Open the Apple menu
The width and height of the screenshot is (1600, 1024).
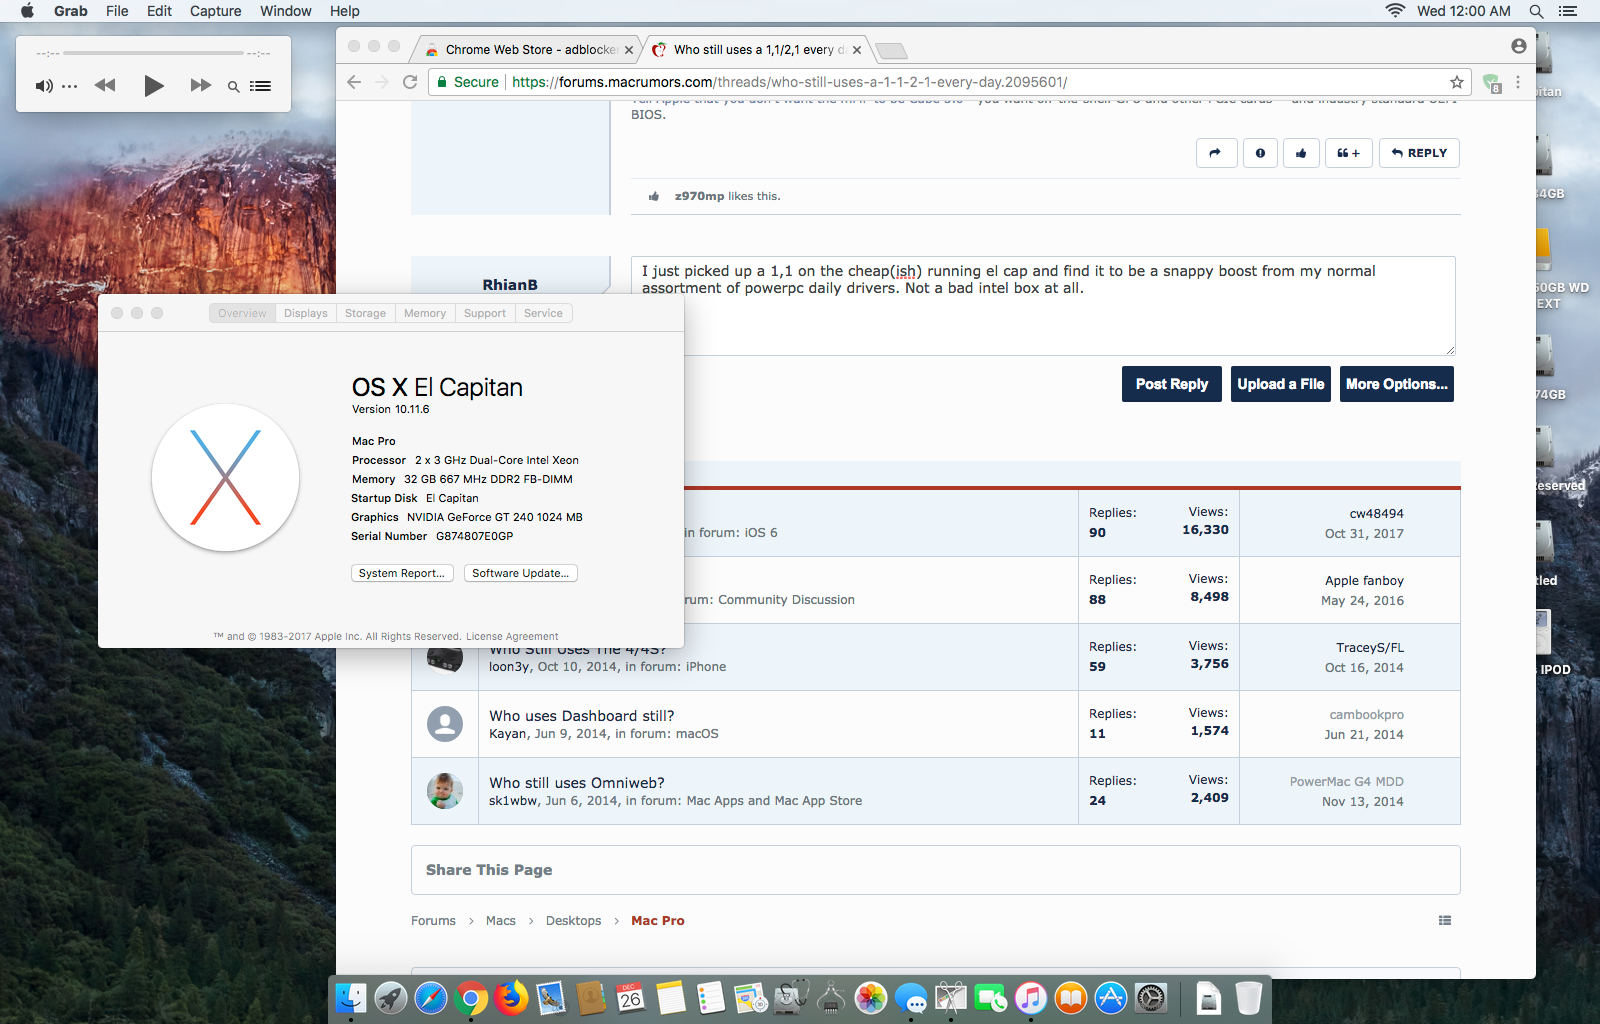(28, 11)
